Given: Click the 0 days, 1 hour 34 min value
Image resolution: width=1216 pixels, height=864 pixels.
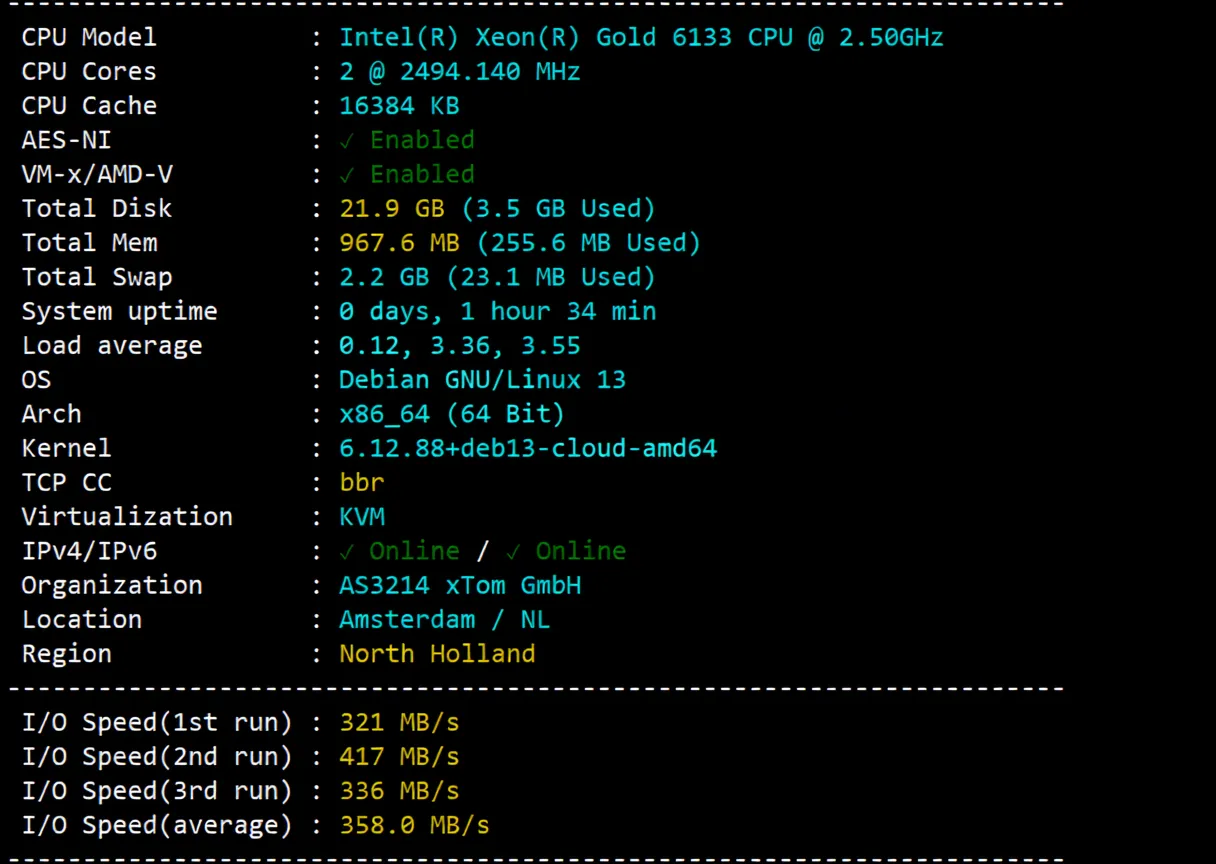Looking at the screenshot, I should pos(497,312).
